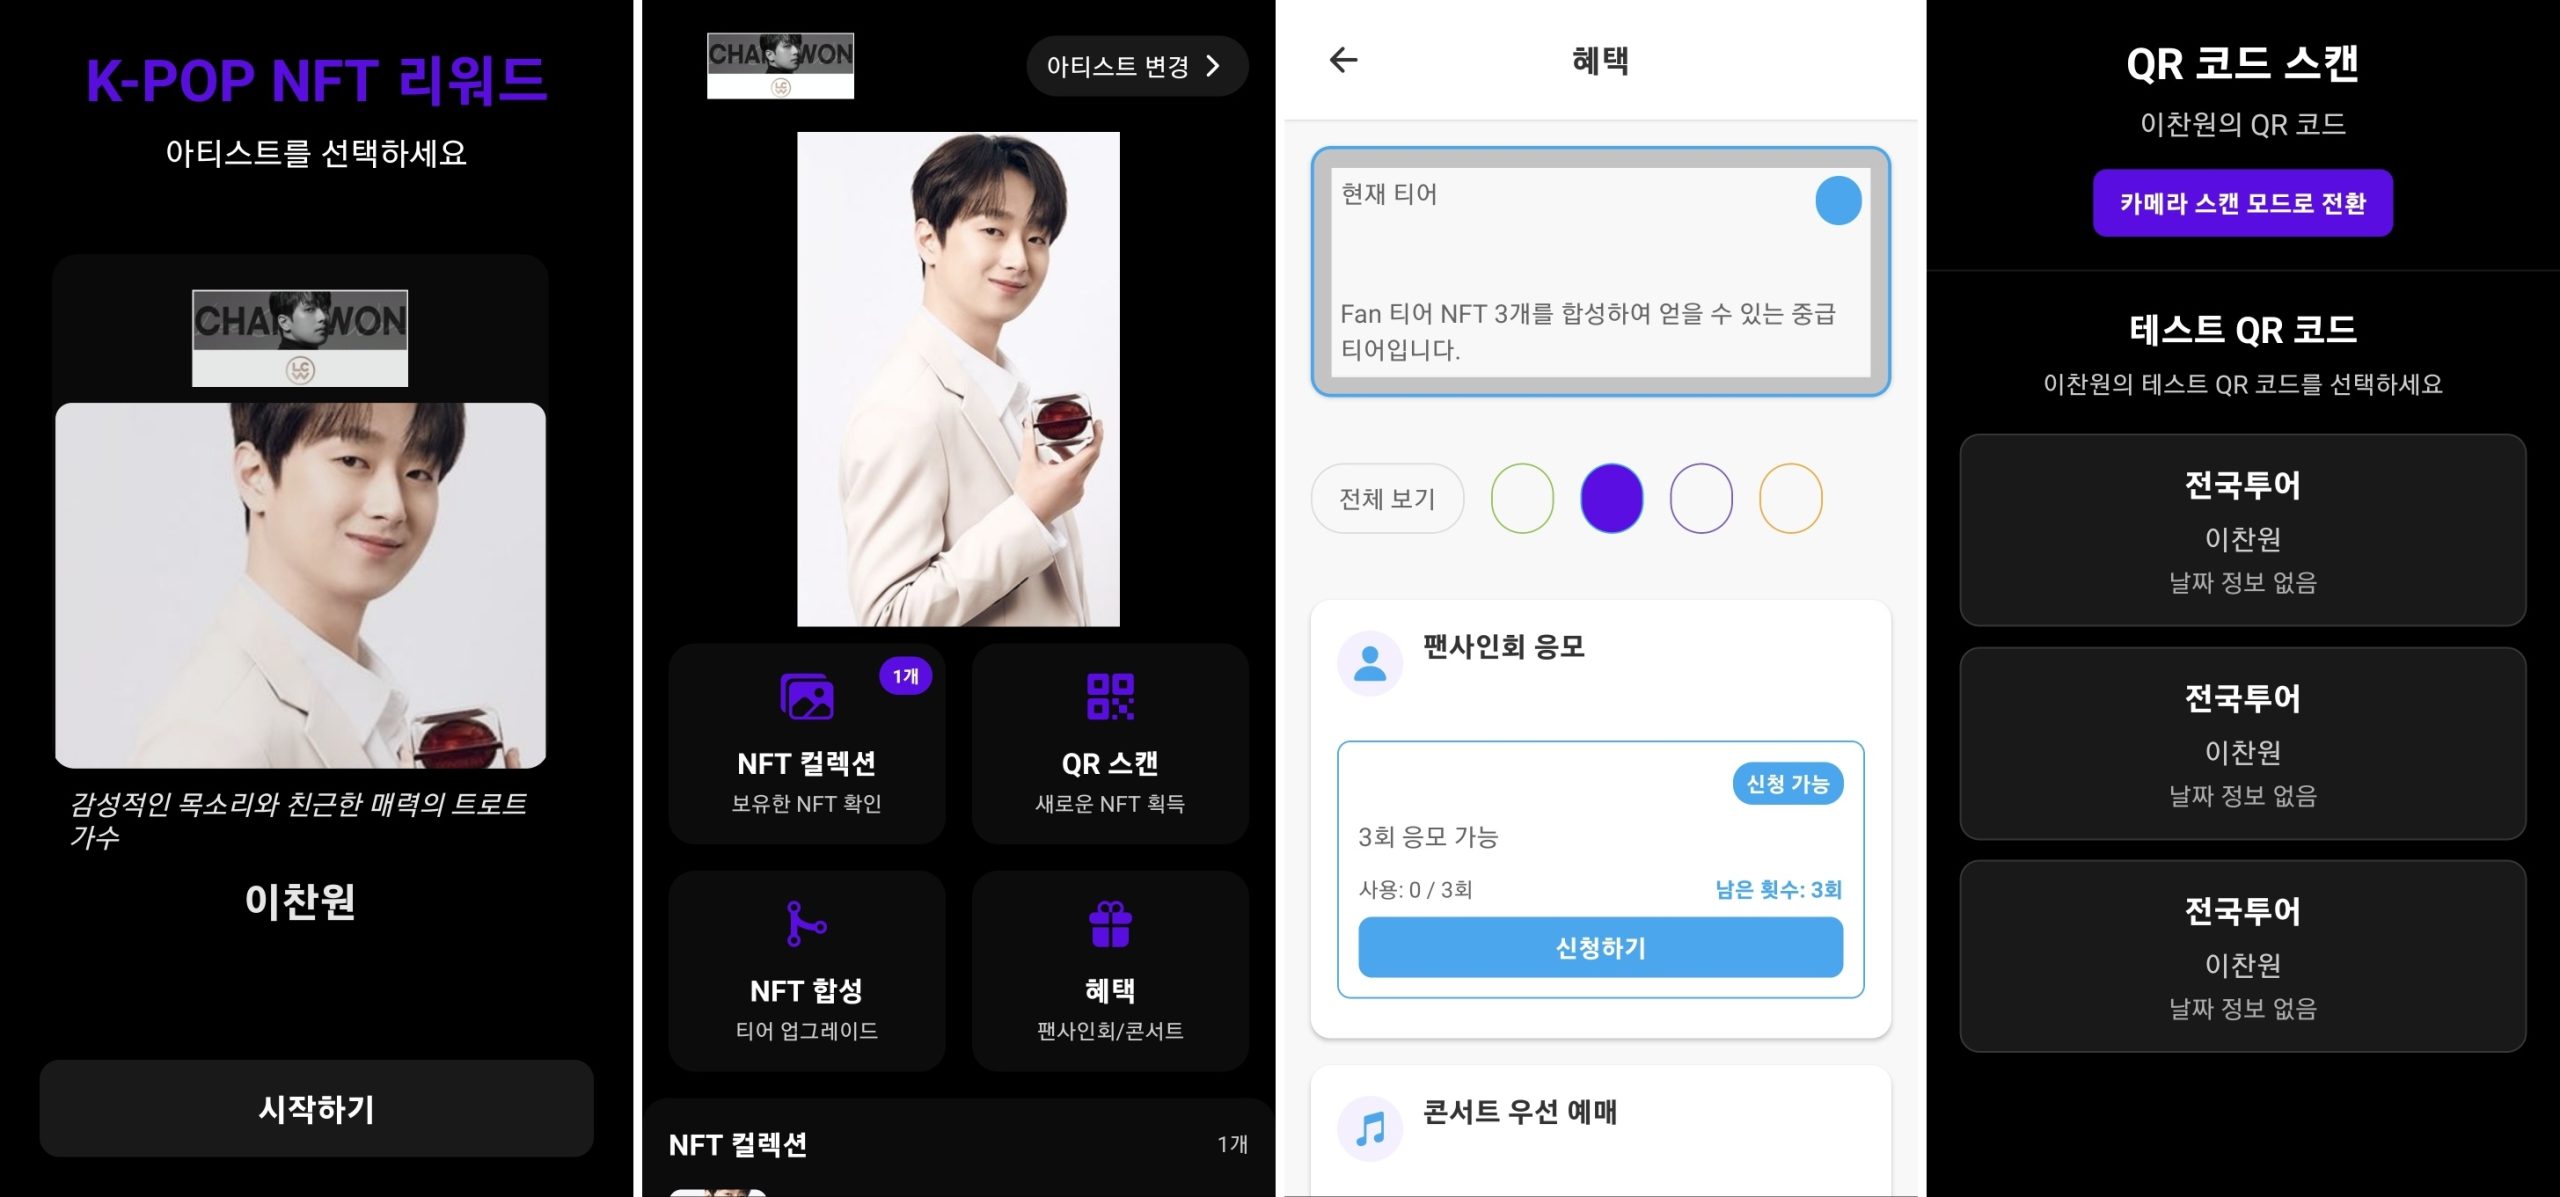The height and width of the screenshot is (1197, 2560).
Task: Open 아티스트 변경 chevron selector
Action: tap(1137, 66)
